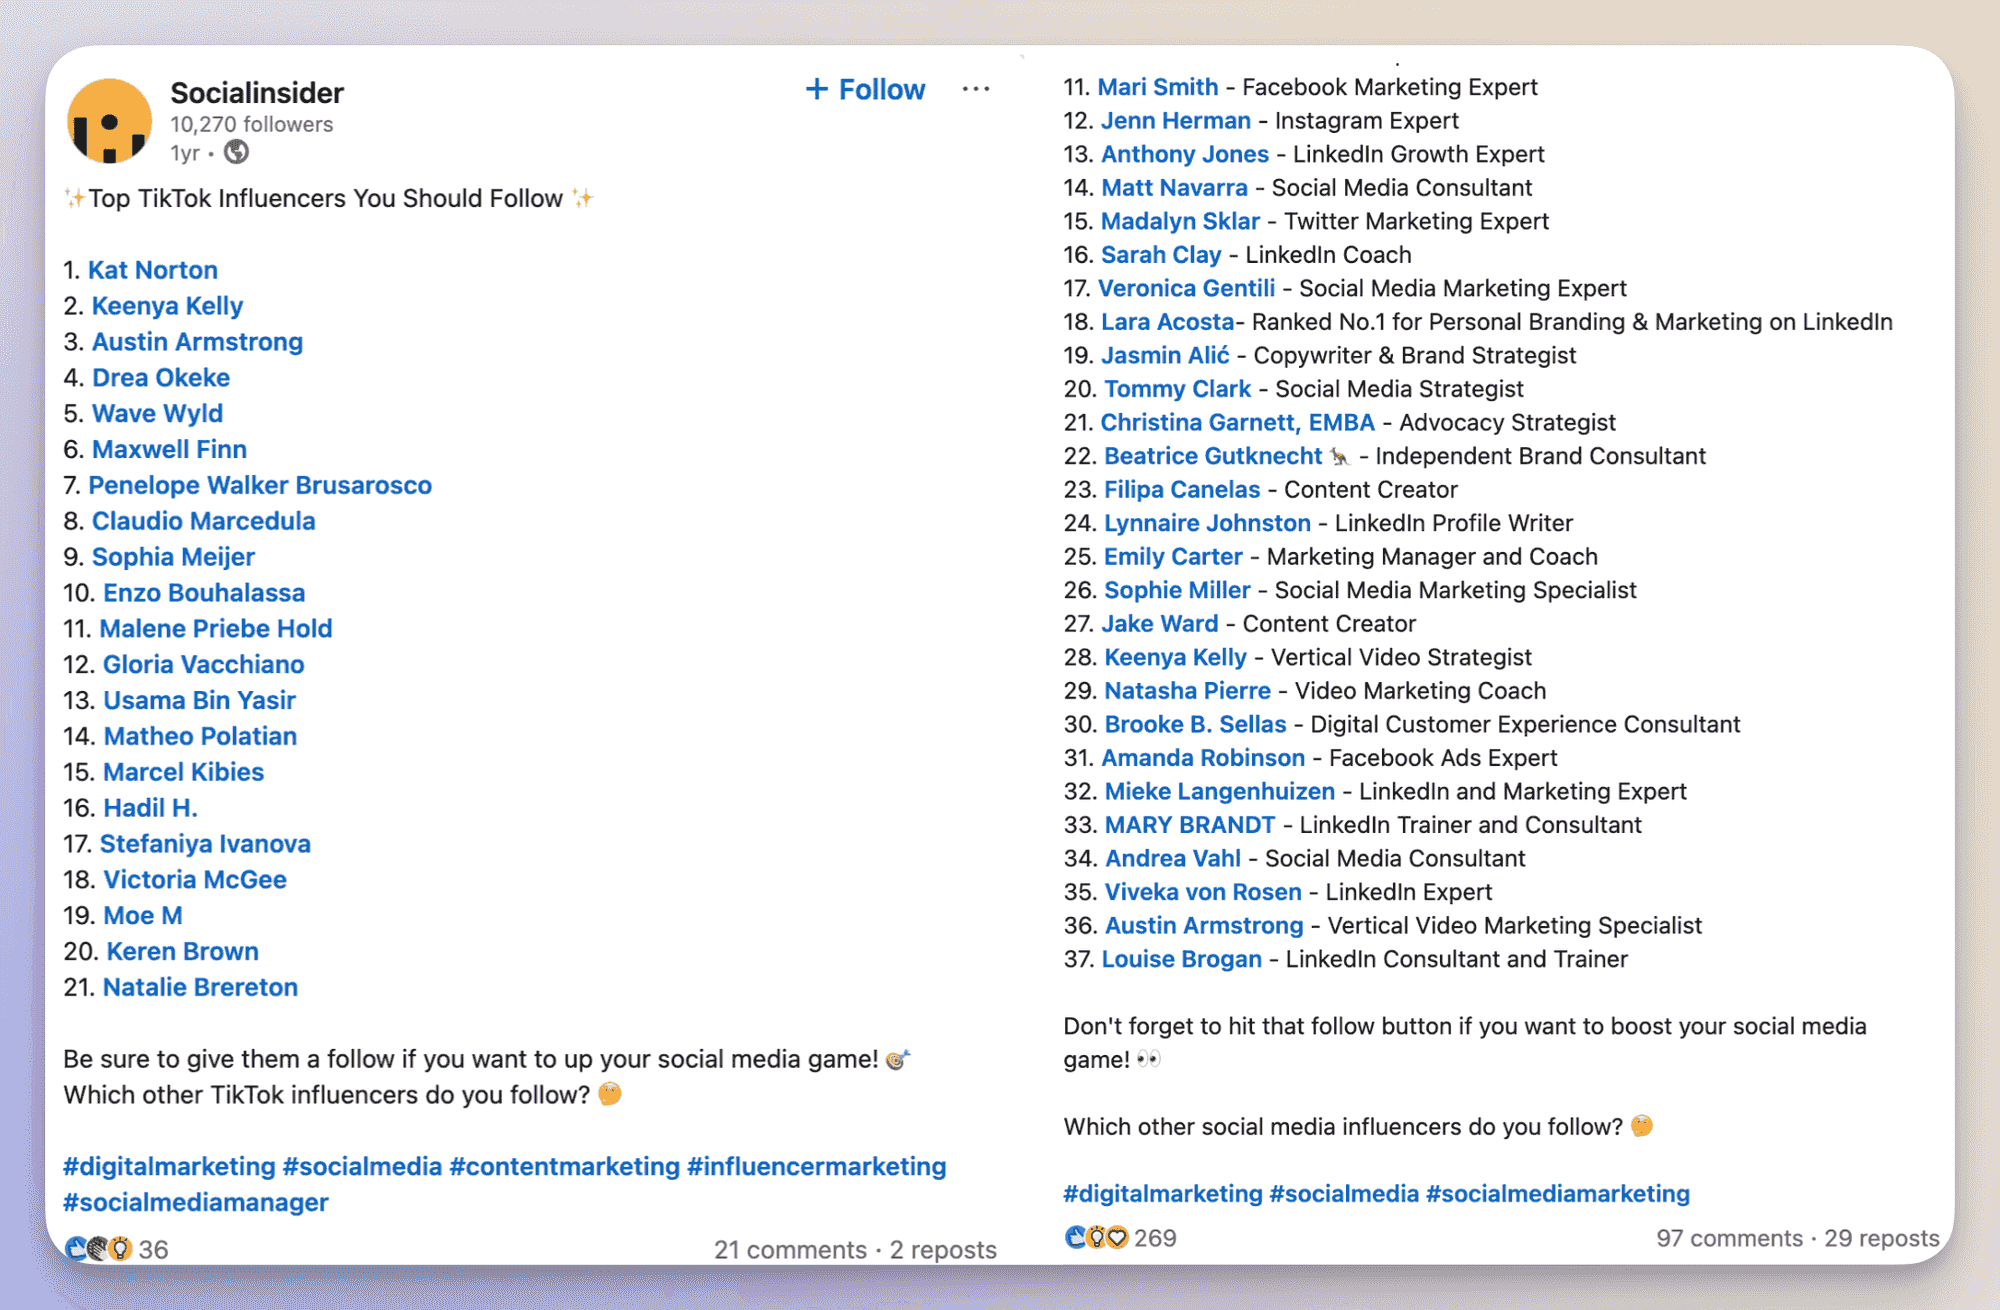Open Veronica Gentili's profile
The width and height of the screenshot is (2000, 1310).
1187,288
